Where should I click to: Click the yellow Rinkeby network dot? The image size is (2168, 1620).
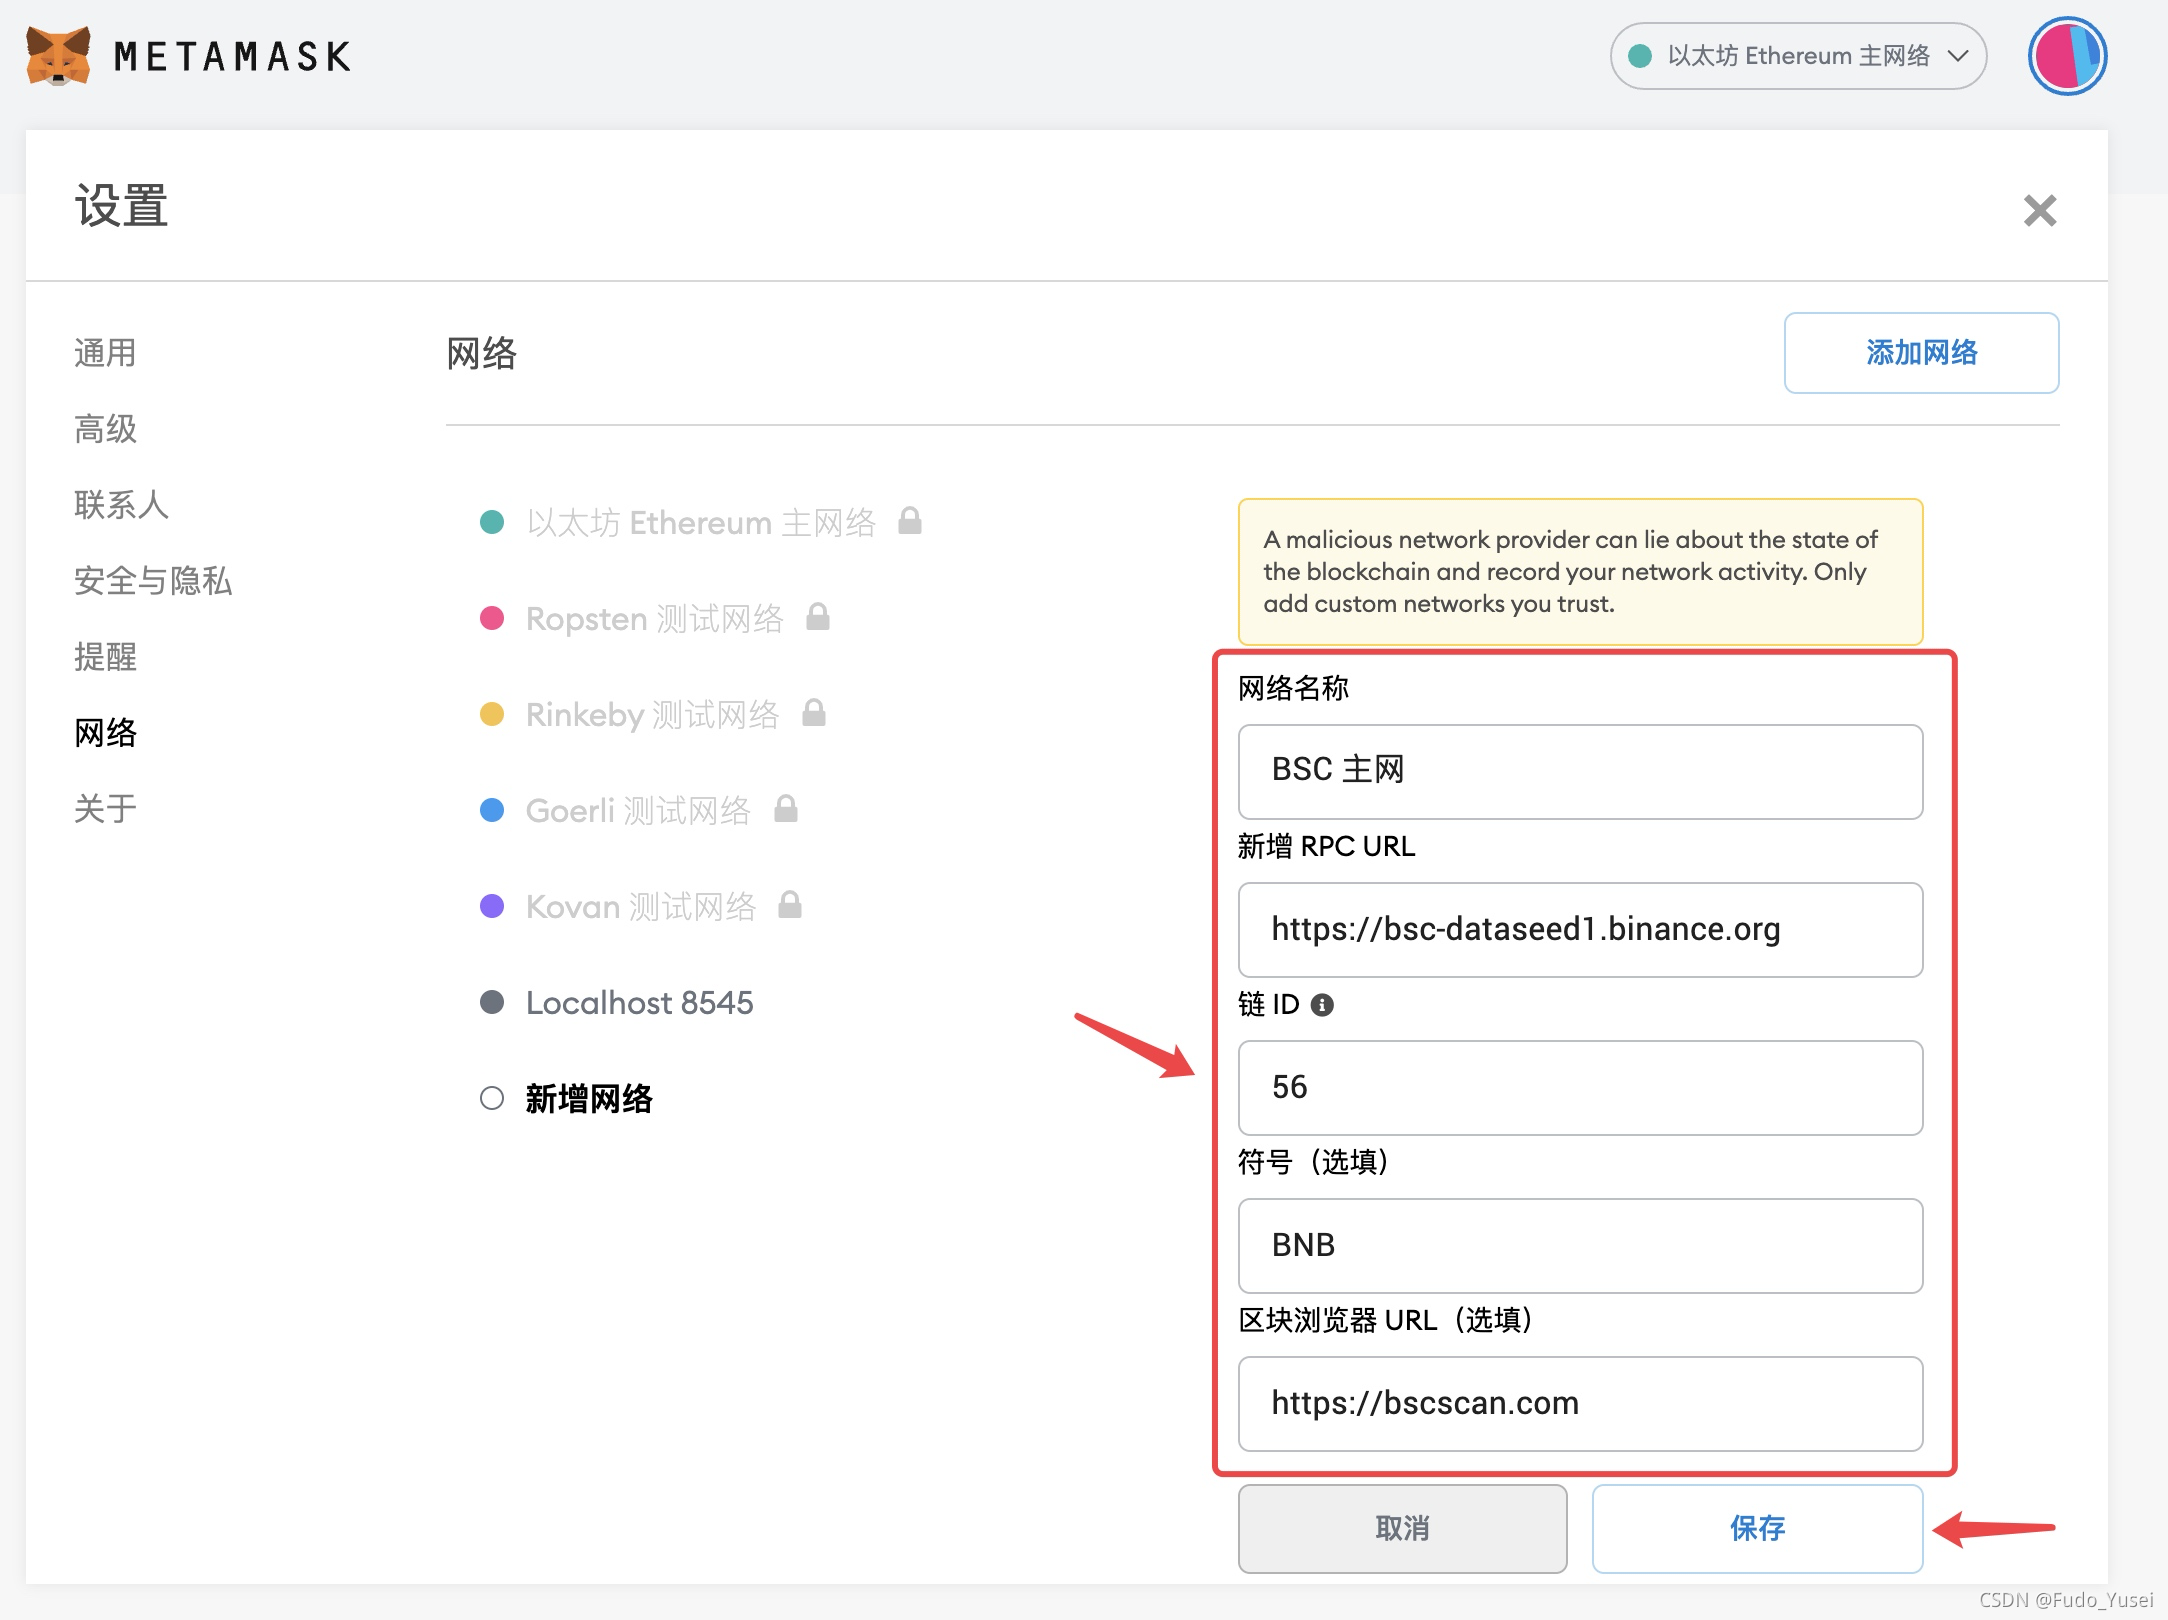pos(492,714)
